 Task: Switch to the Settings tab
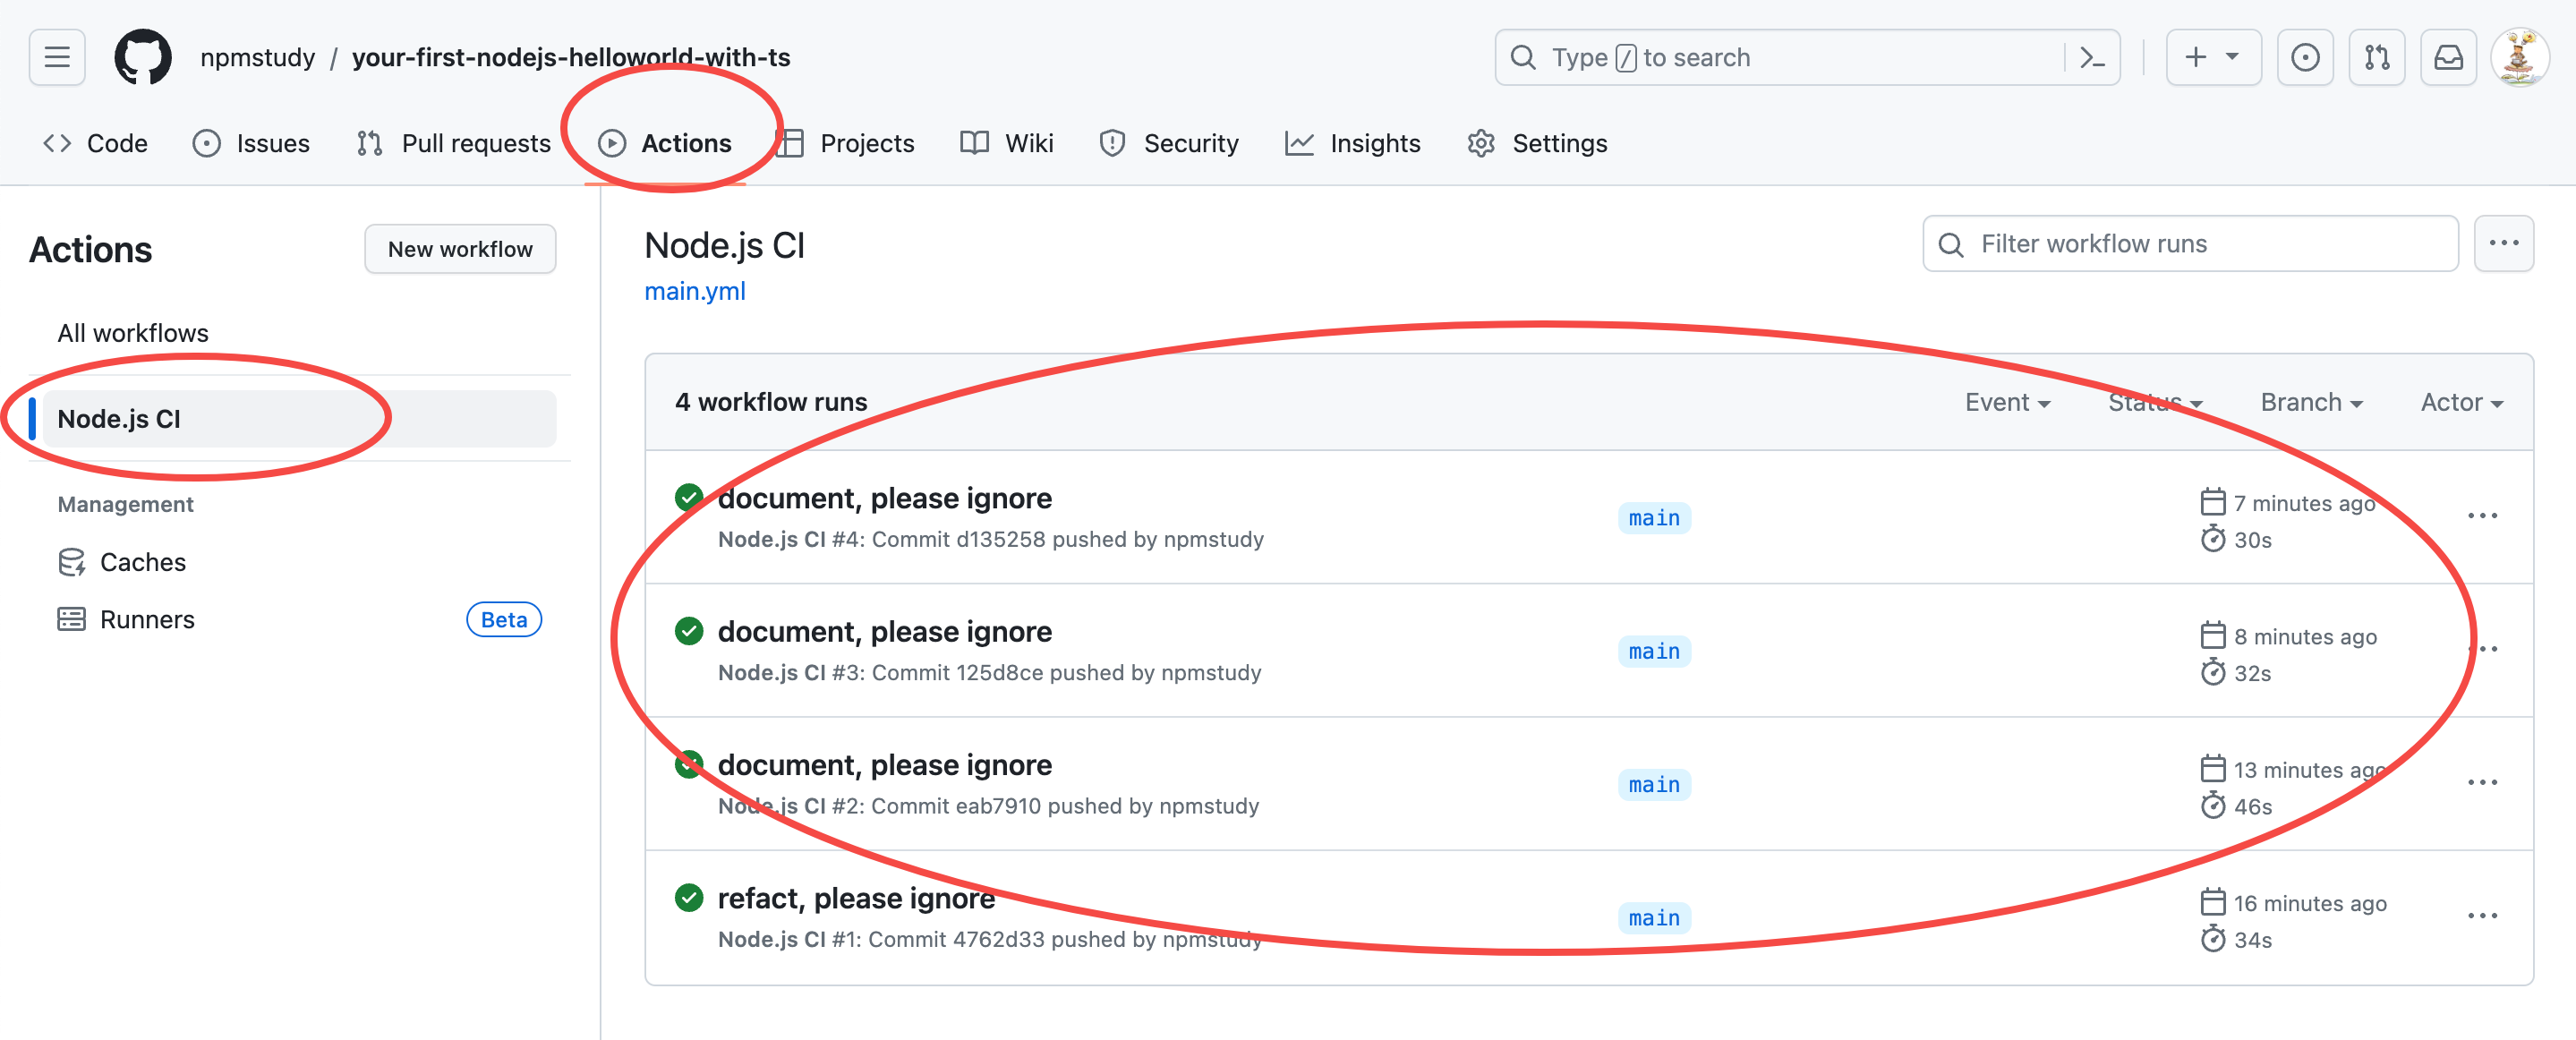click(1537, 143)
